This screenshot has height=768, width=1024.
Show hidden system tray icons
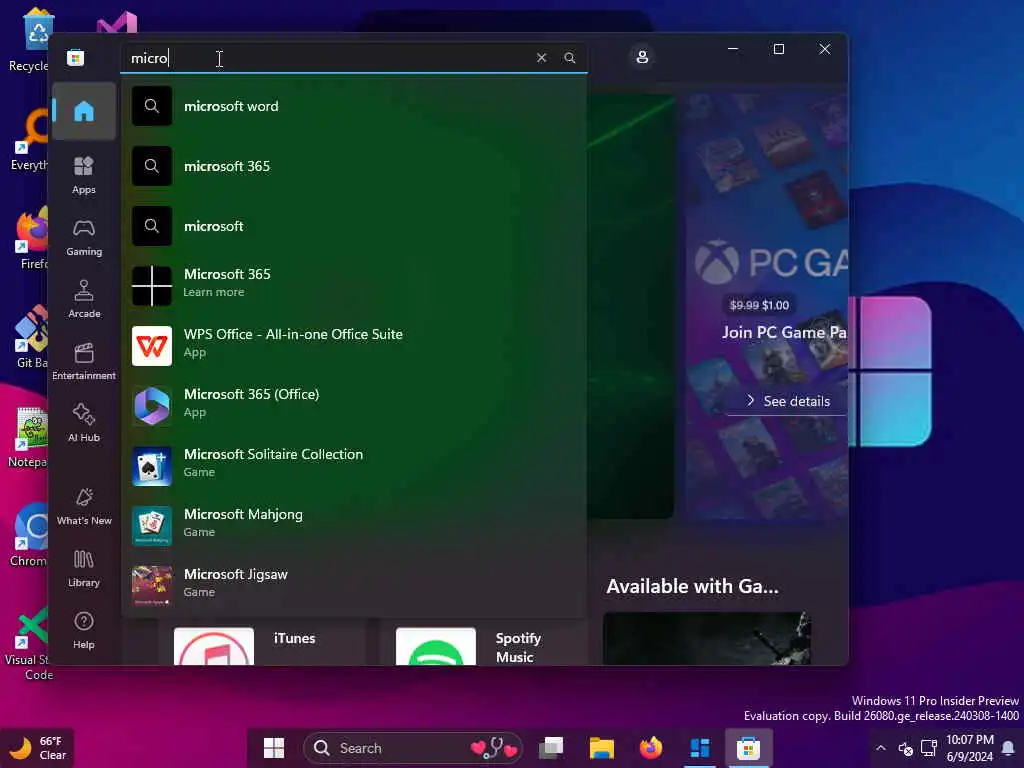pos(880,748)
